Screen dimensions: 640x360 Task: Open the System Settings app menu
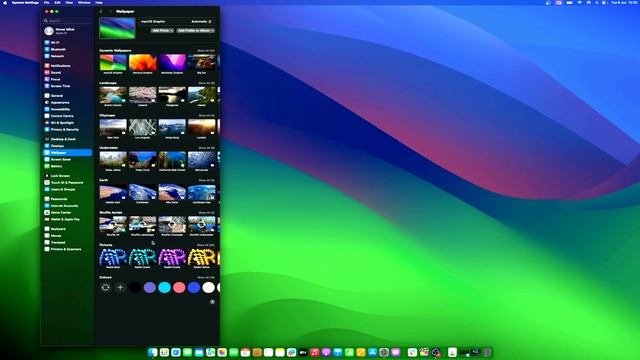coord(26,2)
